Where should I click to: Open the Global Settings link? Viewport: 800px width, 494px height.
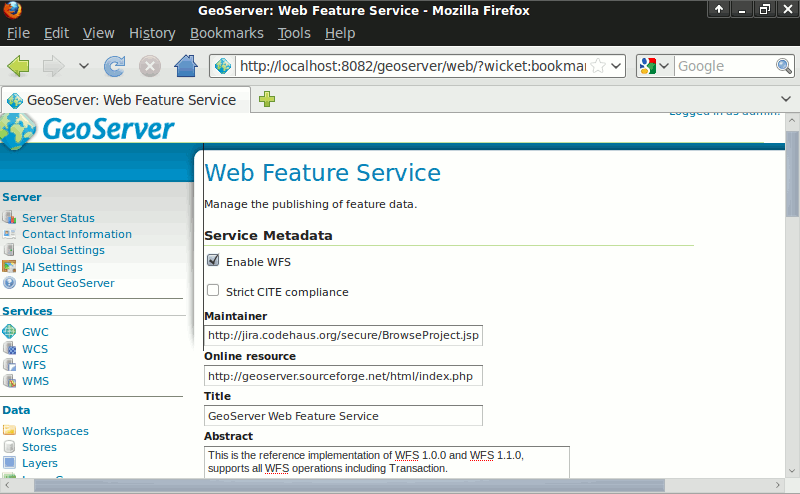pos(63,250)
